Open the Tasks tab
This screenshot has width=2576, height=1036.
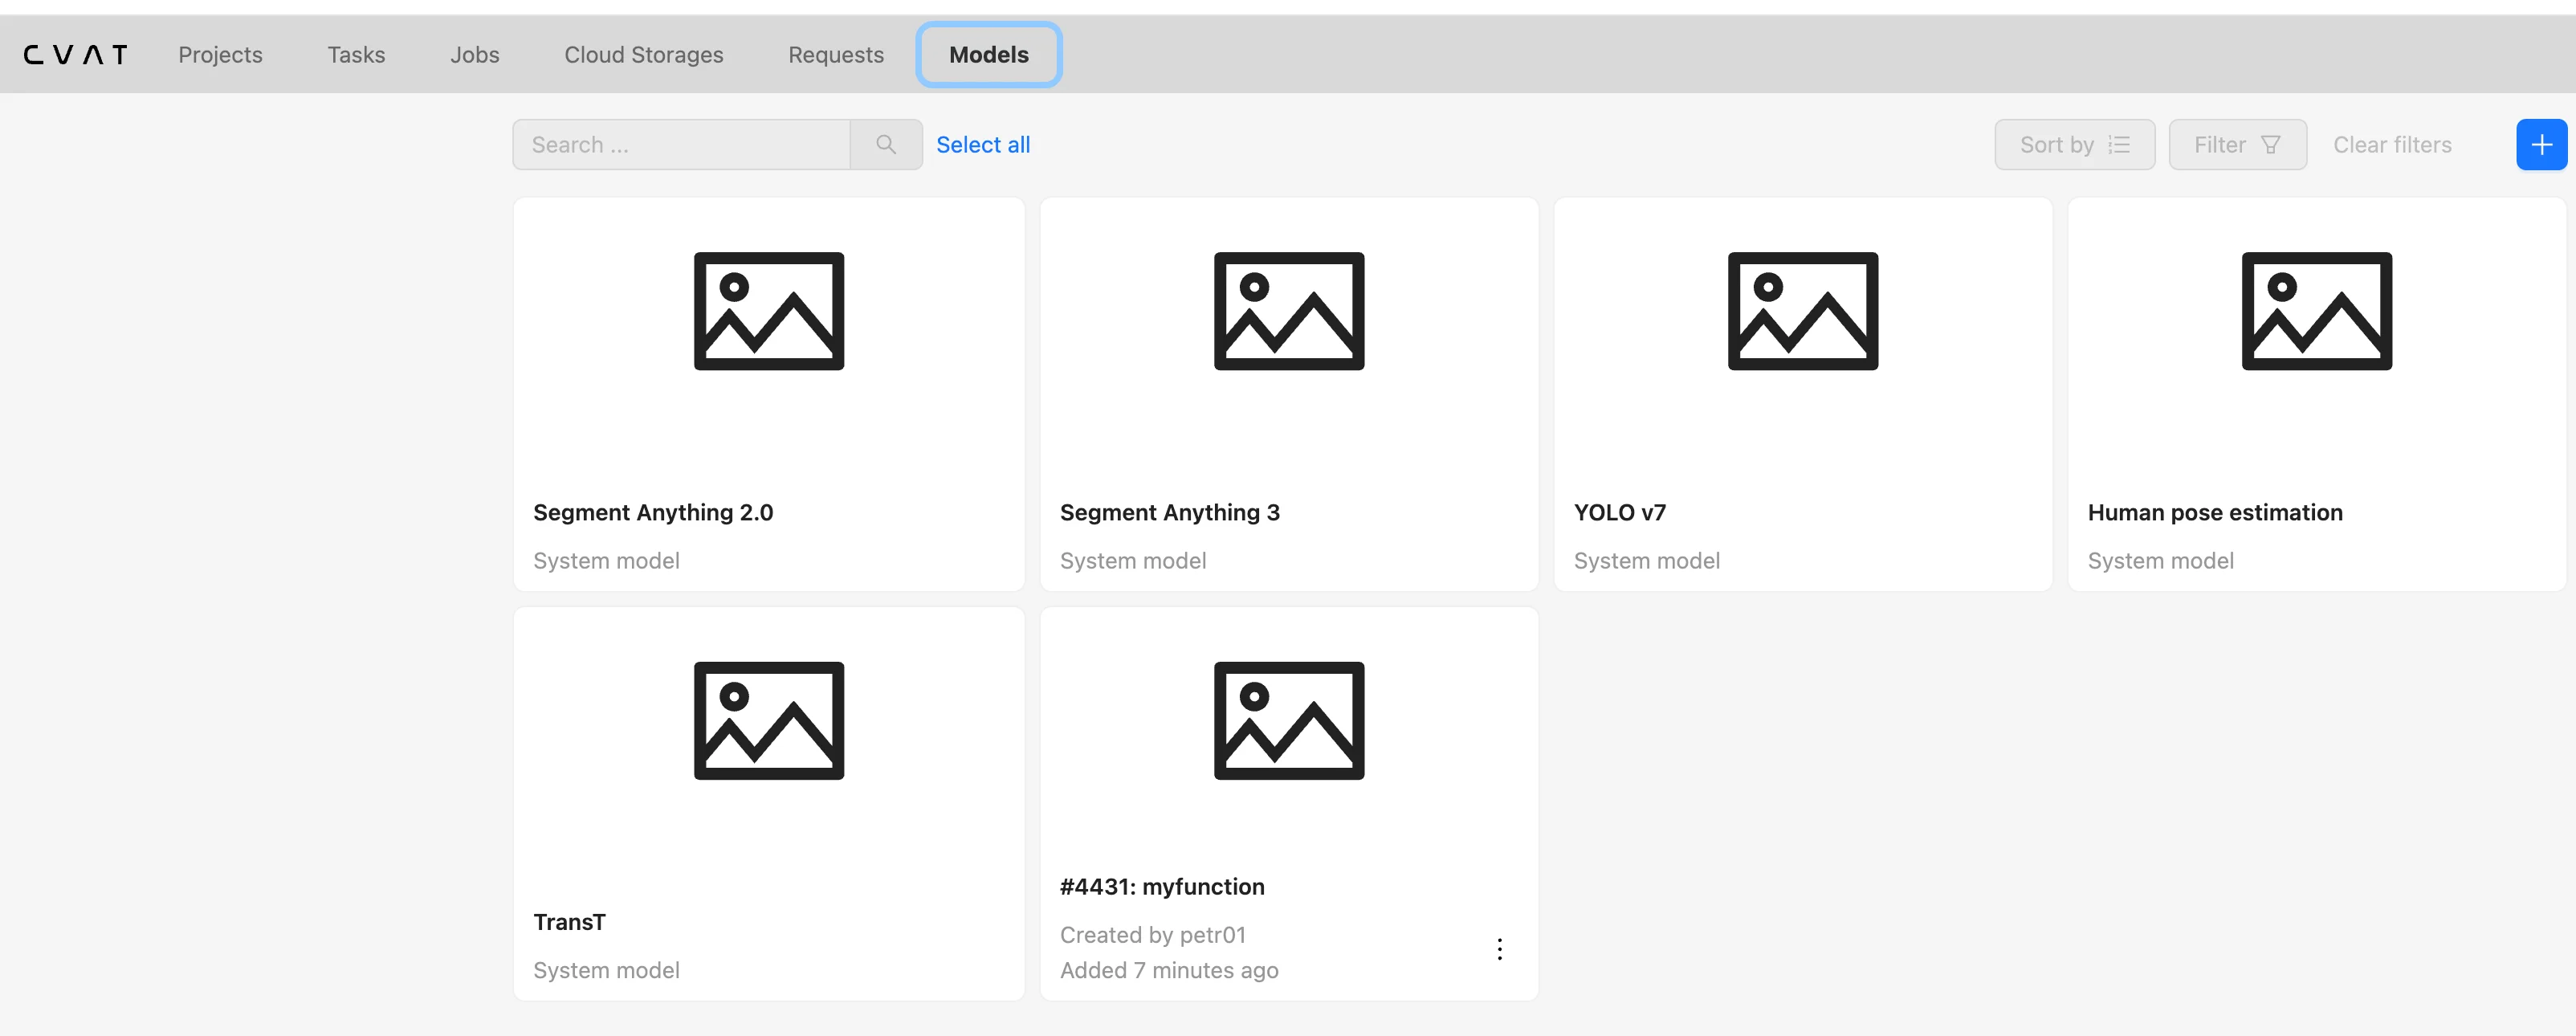pos(356,55)
